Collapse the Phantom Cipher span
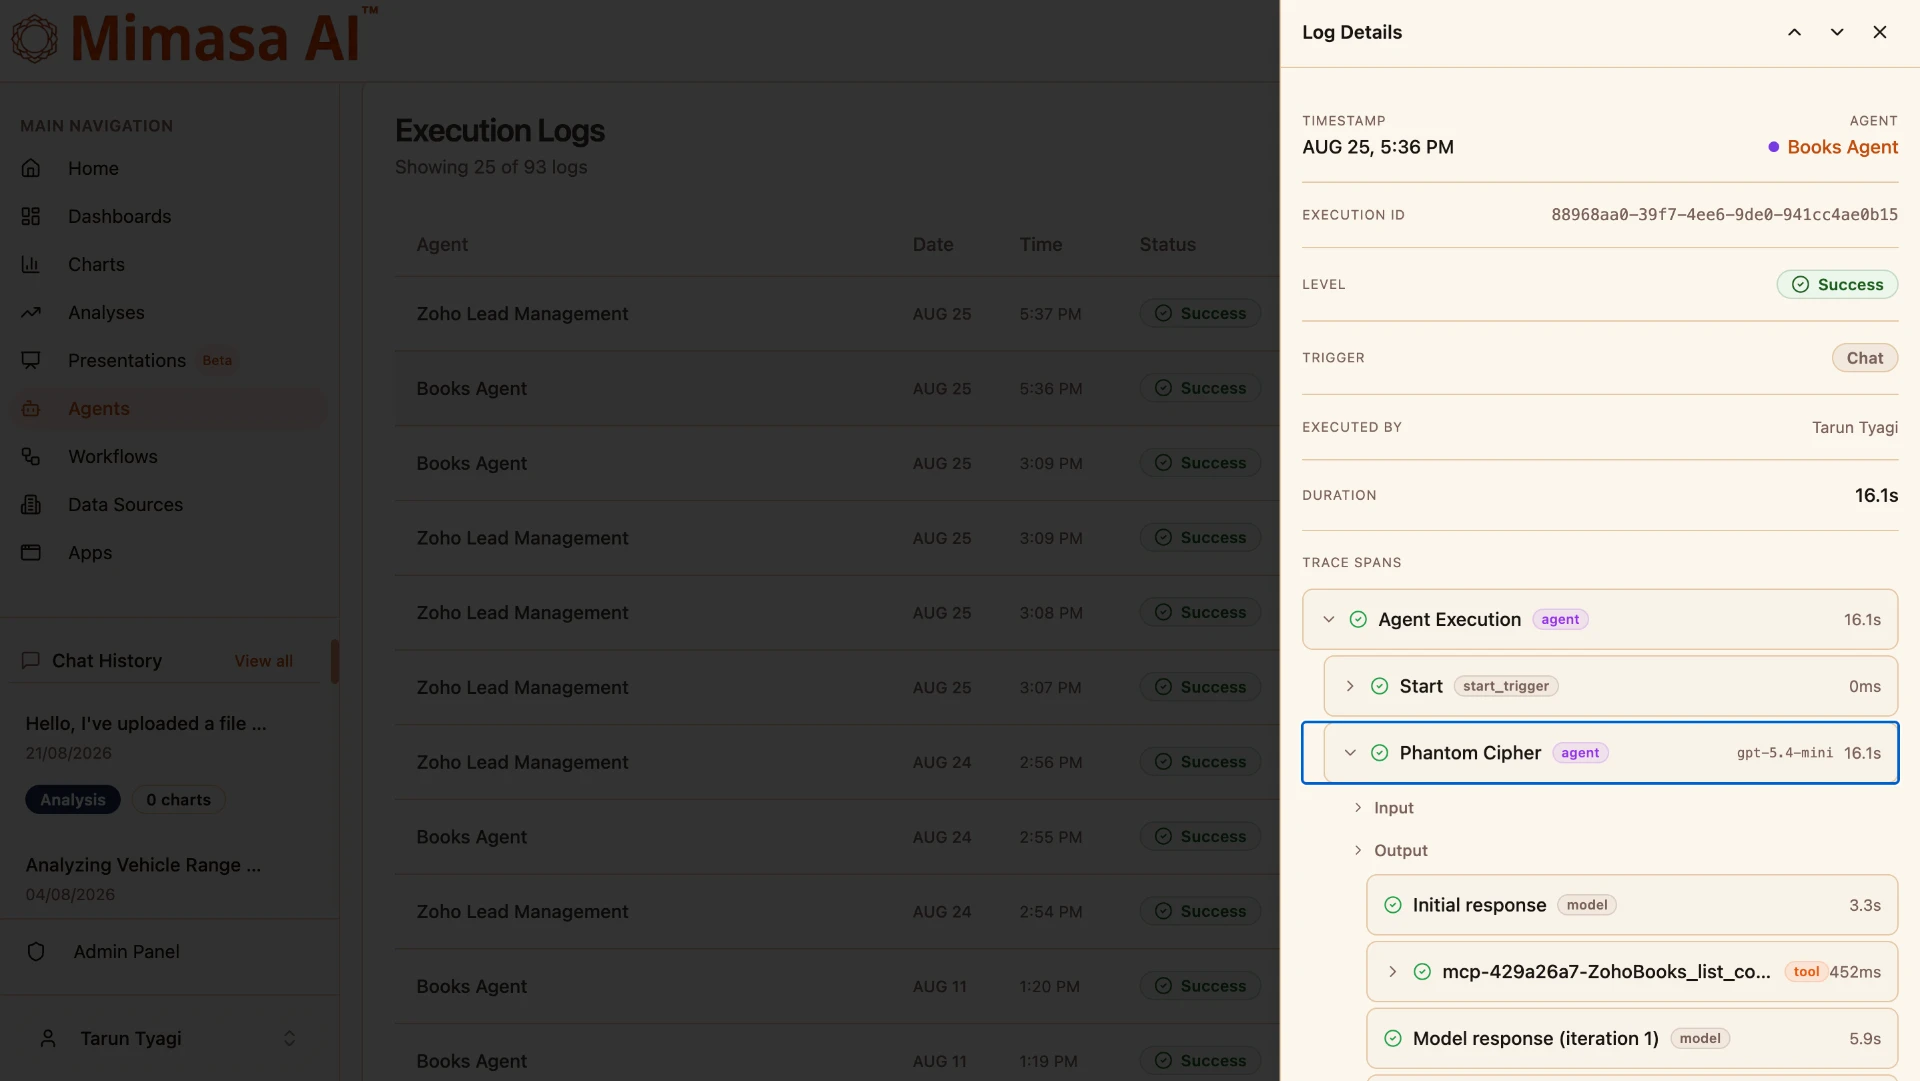This screenshot has width=1920, height=1081. tap(1350, 753)
